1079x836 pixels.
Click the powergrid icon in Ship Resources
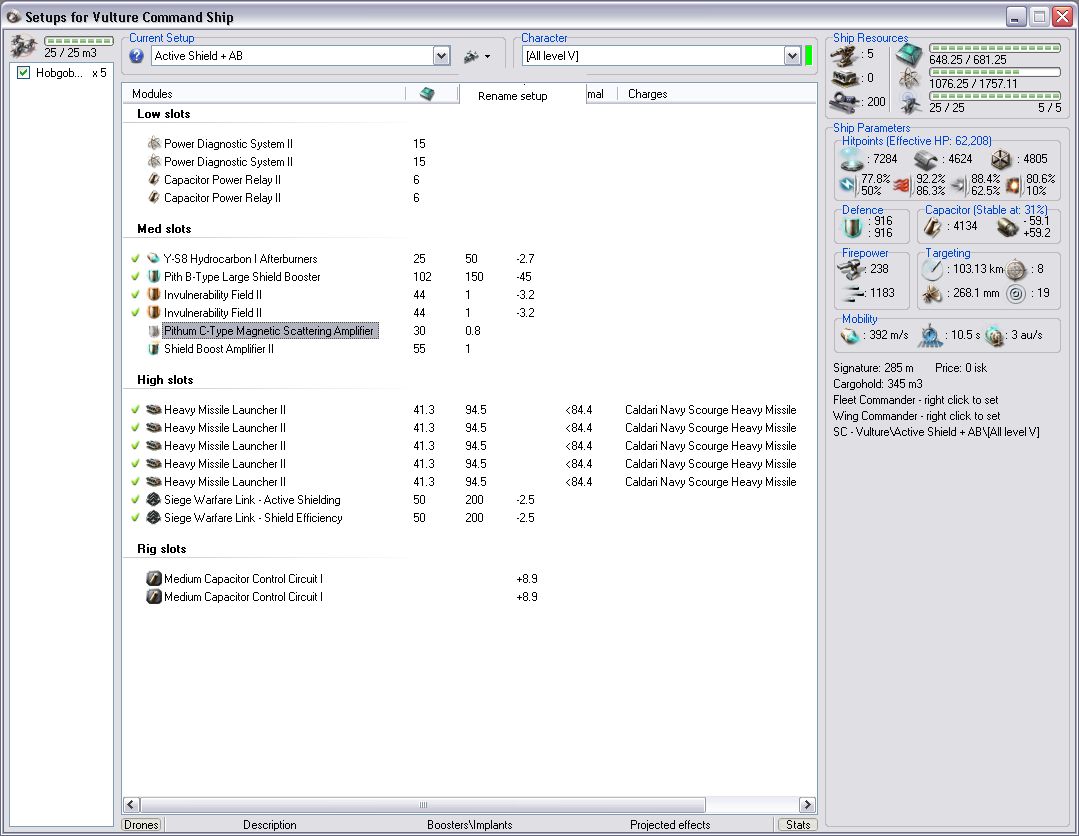click(909, 79)
